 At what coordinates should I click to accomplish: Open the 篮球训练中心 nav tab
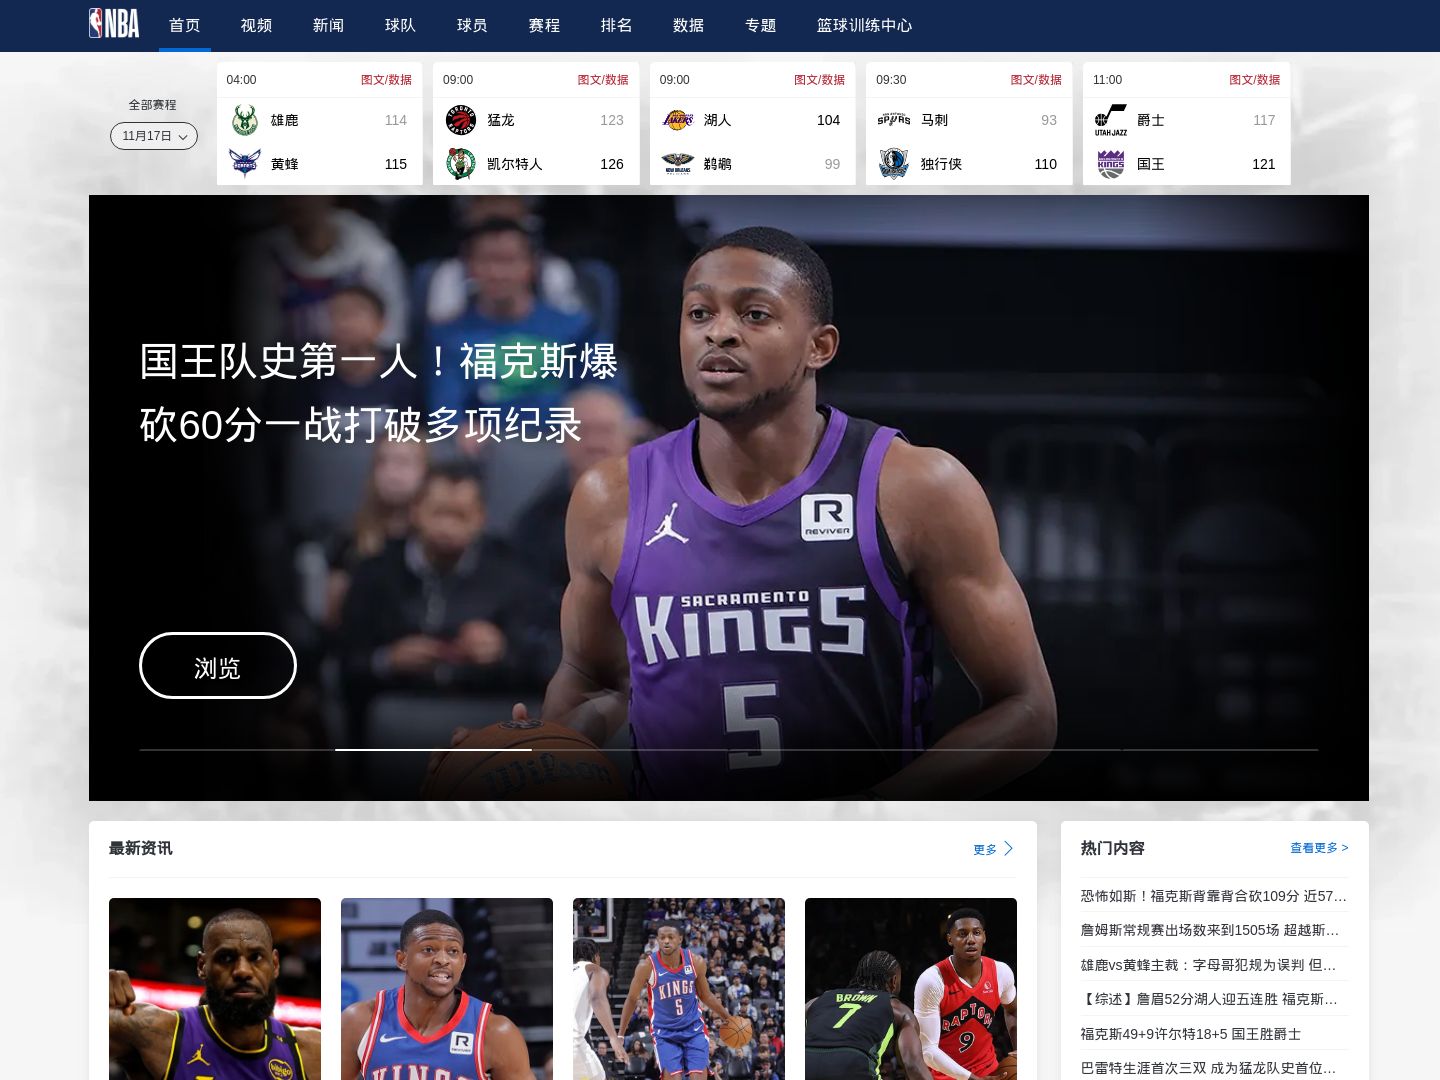(865, 26)
